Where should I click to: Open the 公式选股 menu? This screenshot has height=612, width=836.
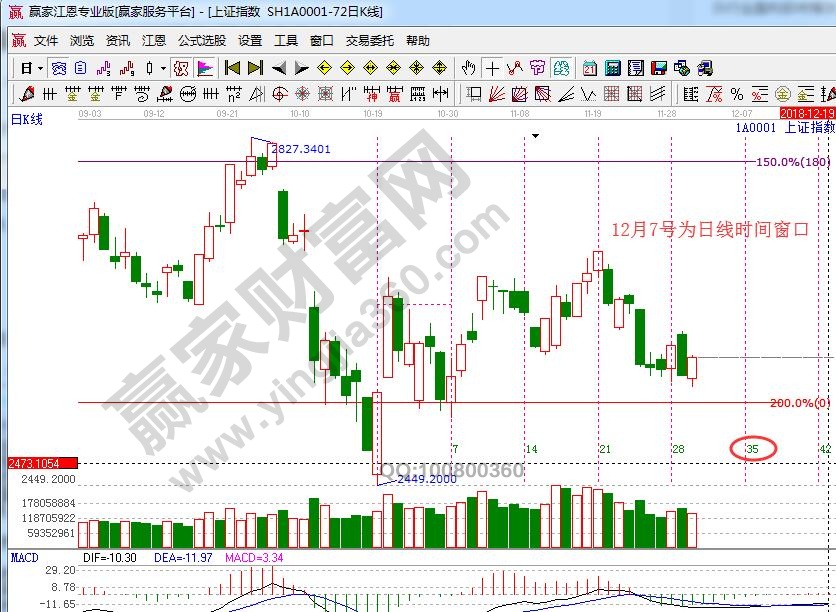tap(201, 41)
